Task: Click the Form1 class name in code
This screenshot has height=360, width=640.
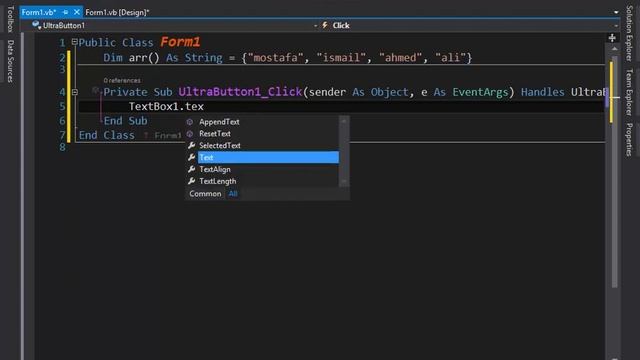Action: pyautogui.click(x=180, y=42)
